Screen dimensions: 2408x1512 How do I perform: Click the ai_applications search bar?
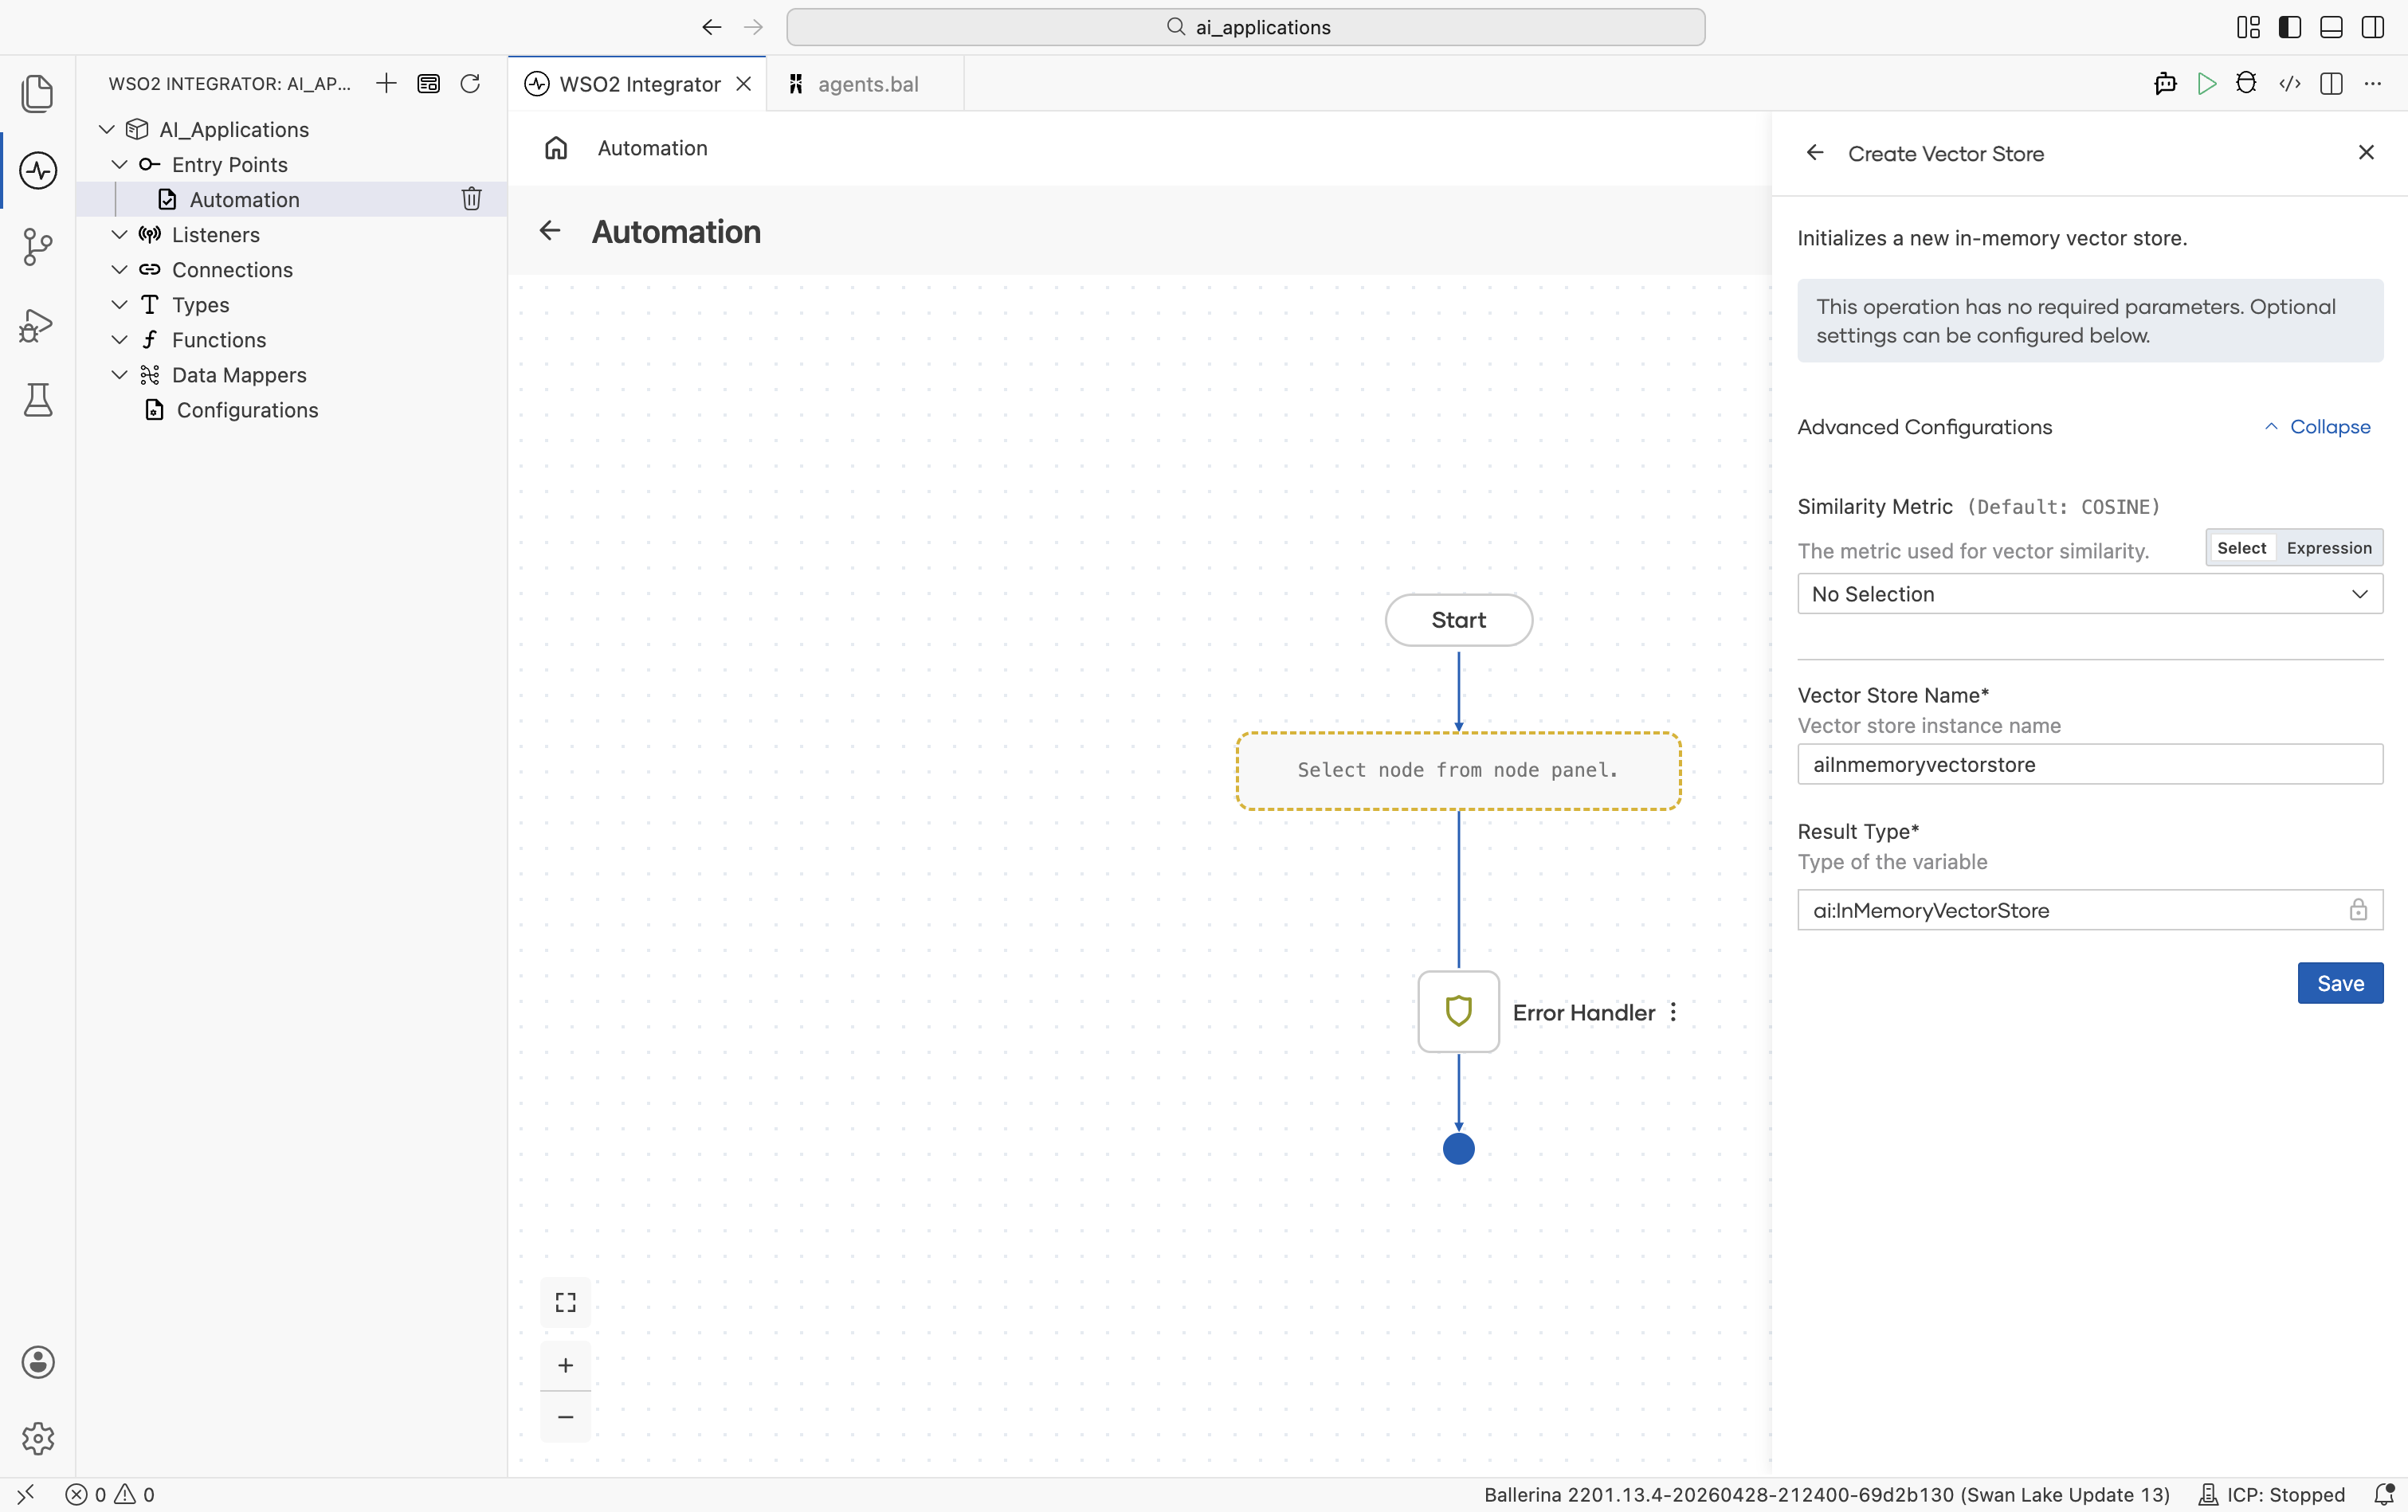[x=1246, y=27]
